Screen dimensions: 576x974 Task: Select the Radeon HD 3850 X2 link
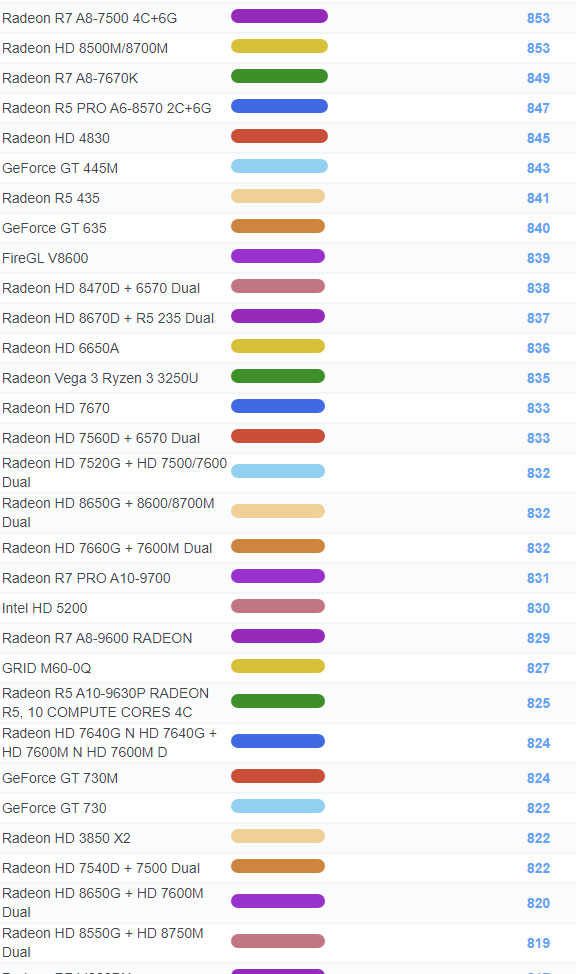tap(66, 838)
